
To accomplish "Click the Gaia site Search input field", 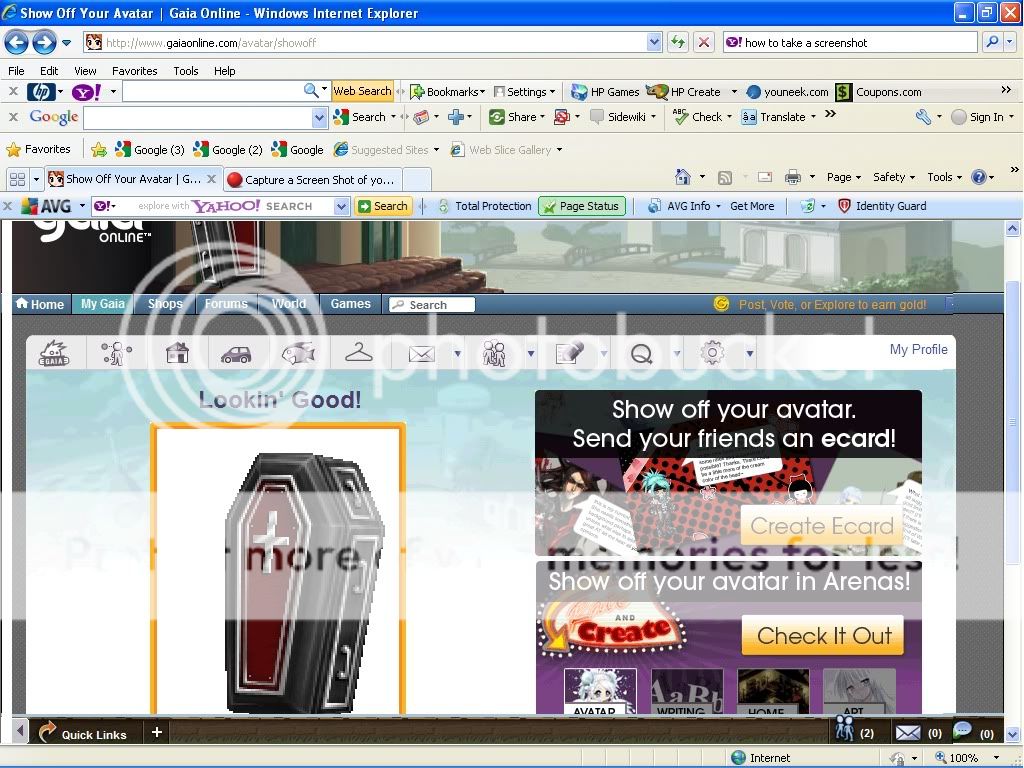I will (x=431, y=305).
